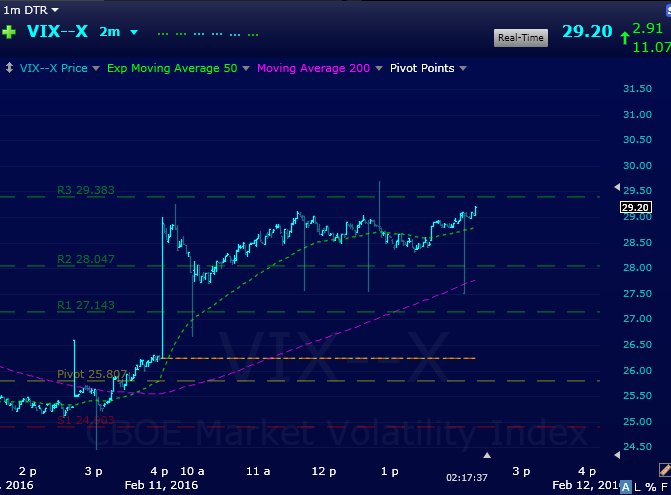Click the white up-triangle time marker on the time axis

487,455
